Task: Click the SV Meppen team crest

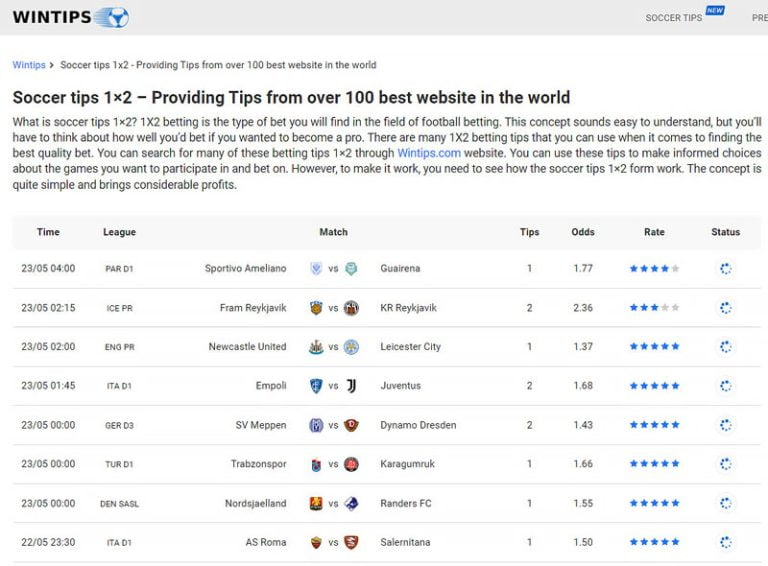Action: 316,425
